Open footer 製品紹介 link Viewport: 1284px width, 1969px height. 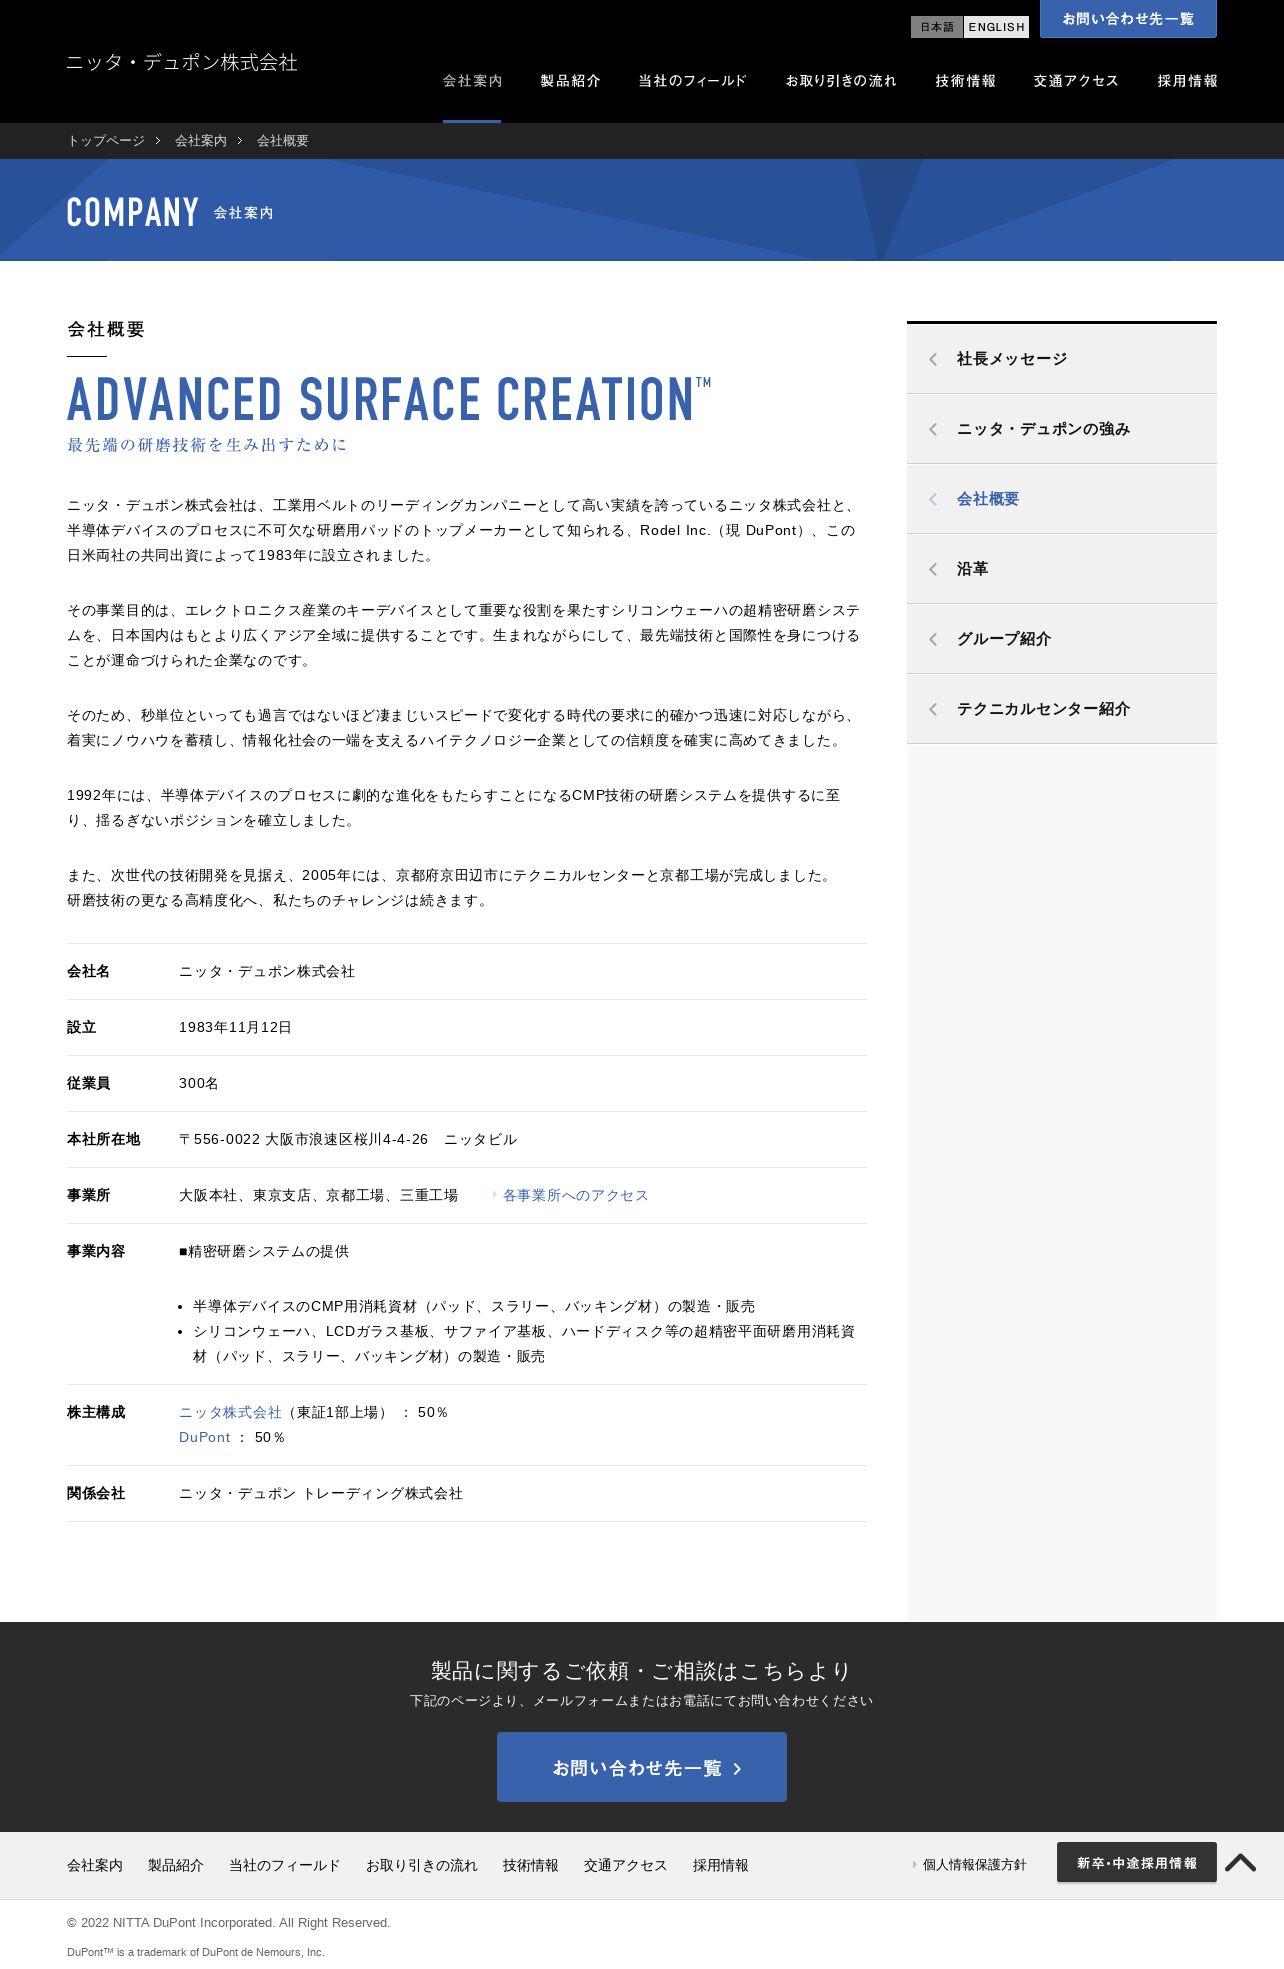point(176,1866)
